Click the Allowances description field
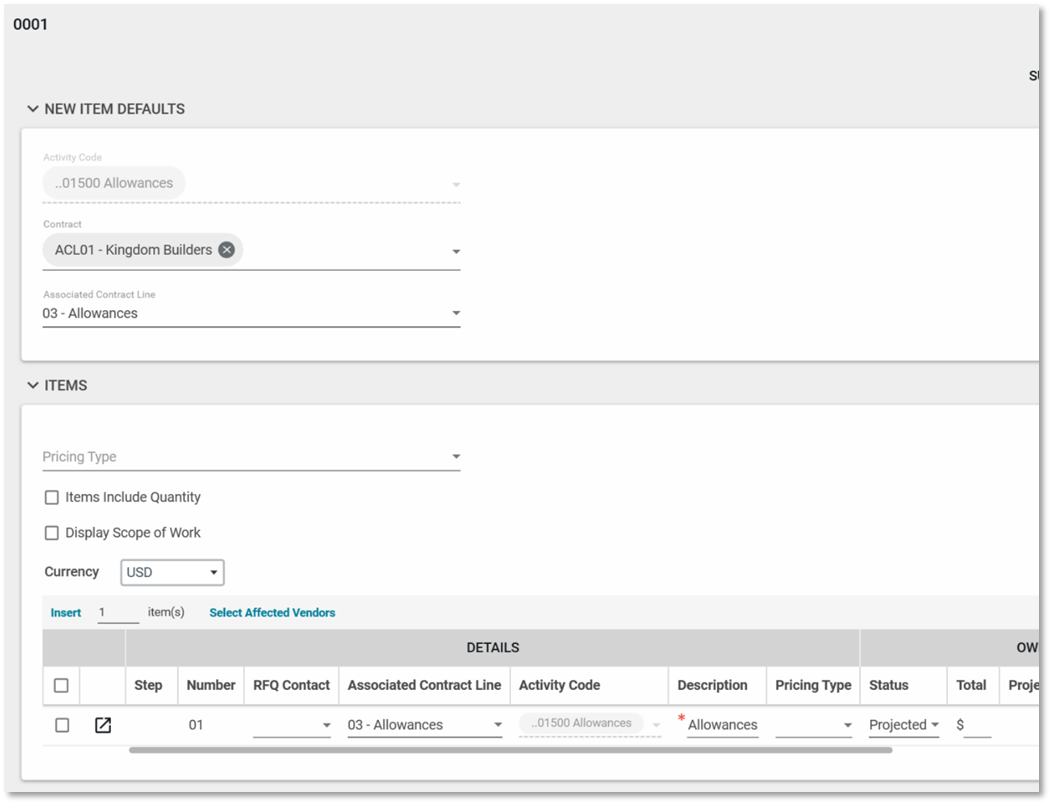 [x=722, y=725]
